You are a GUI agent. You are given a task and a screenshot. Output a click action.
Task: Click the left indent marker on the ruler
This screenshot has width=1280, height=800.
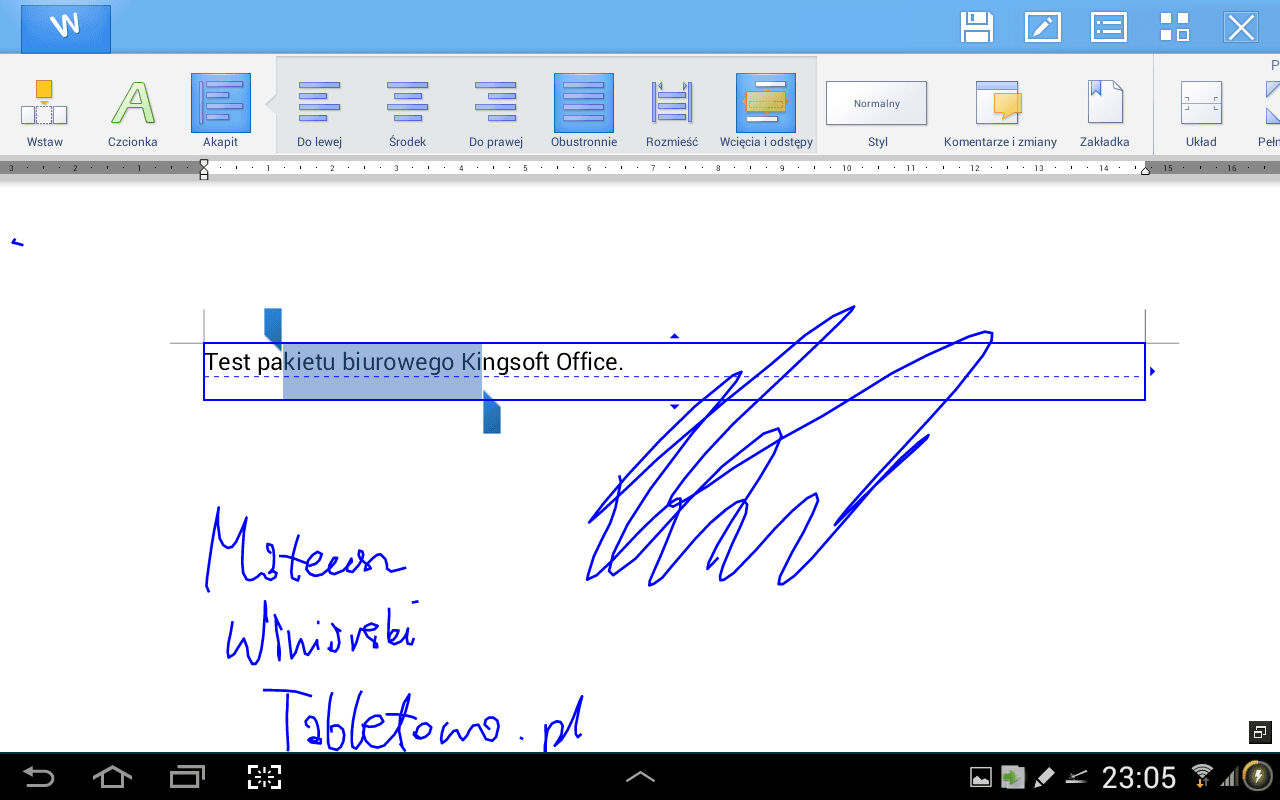[x=204, y=170]
